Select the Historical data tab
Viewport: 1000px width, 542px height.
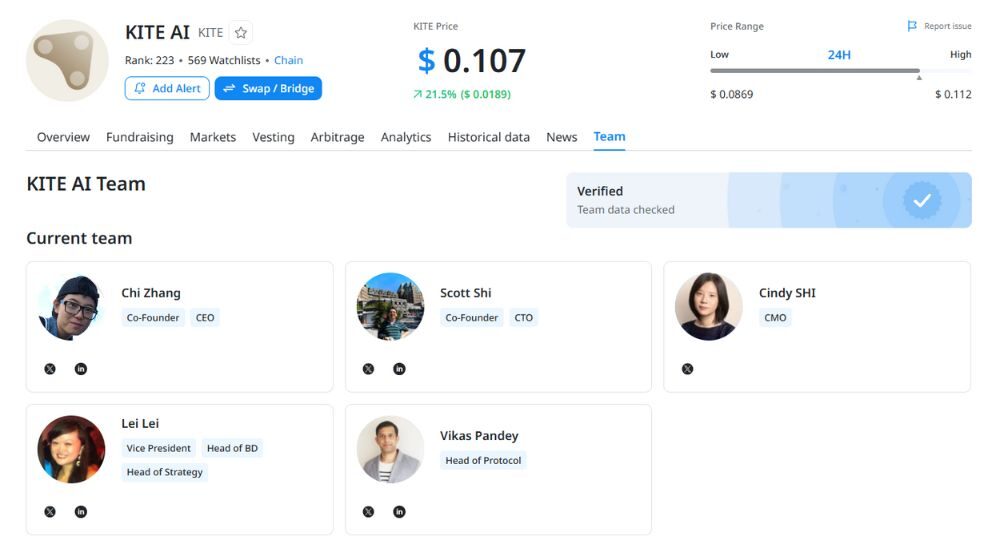488,137
